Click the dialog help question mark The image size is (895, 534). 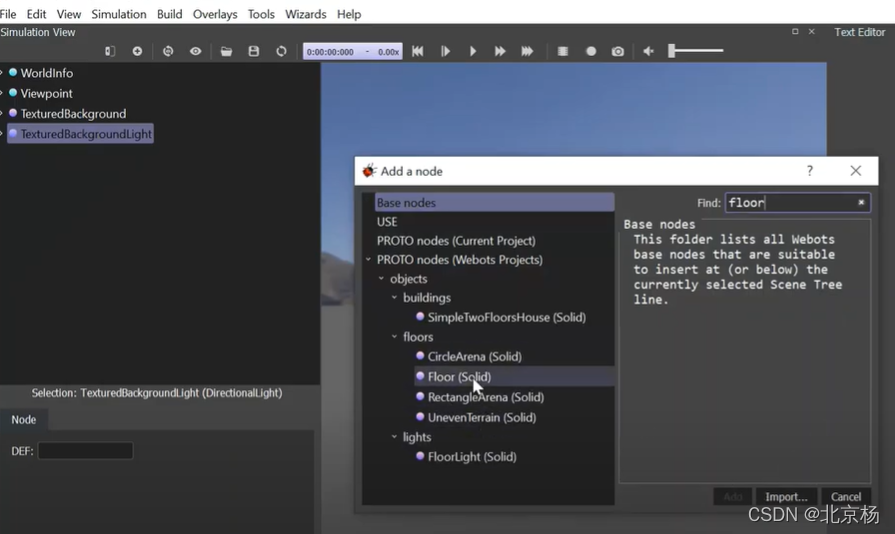pyautogui.click(x=810, y=171)
